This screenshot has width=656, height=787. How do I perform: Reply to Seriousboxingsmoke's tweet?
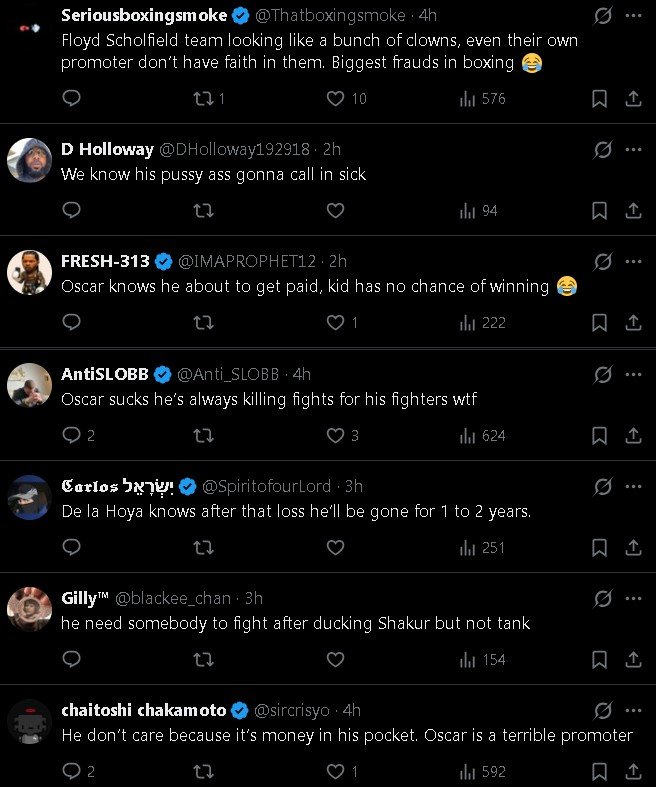pos(71,98)
